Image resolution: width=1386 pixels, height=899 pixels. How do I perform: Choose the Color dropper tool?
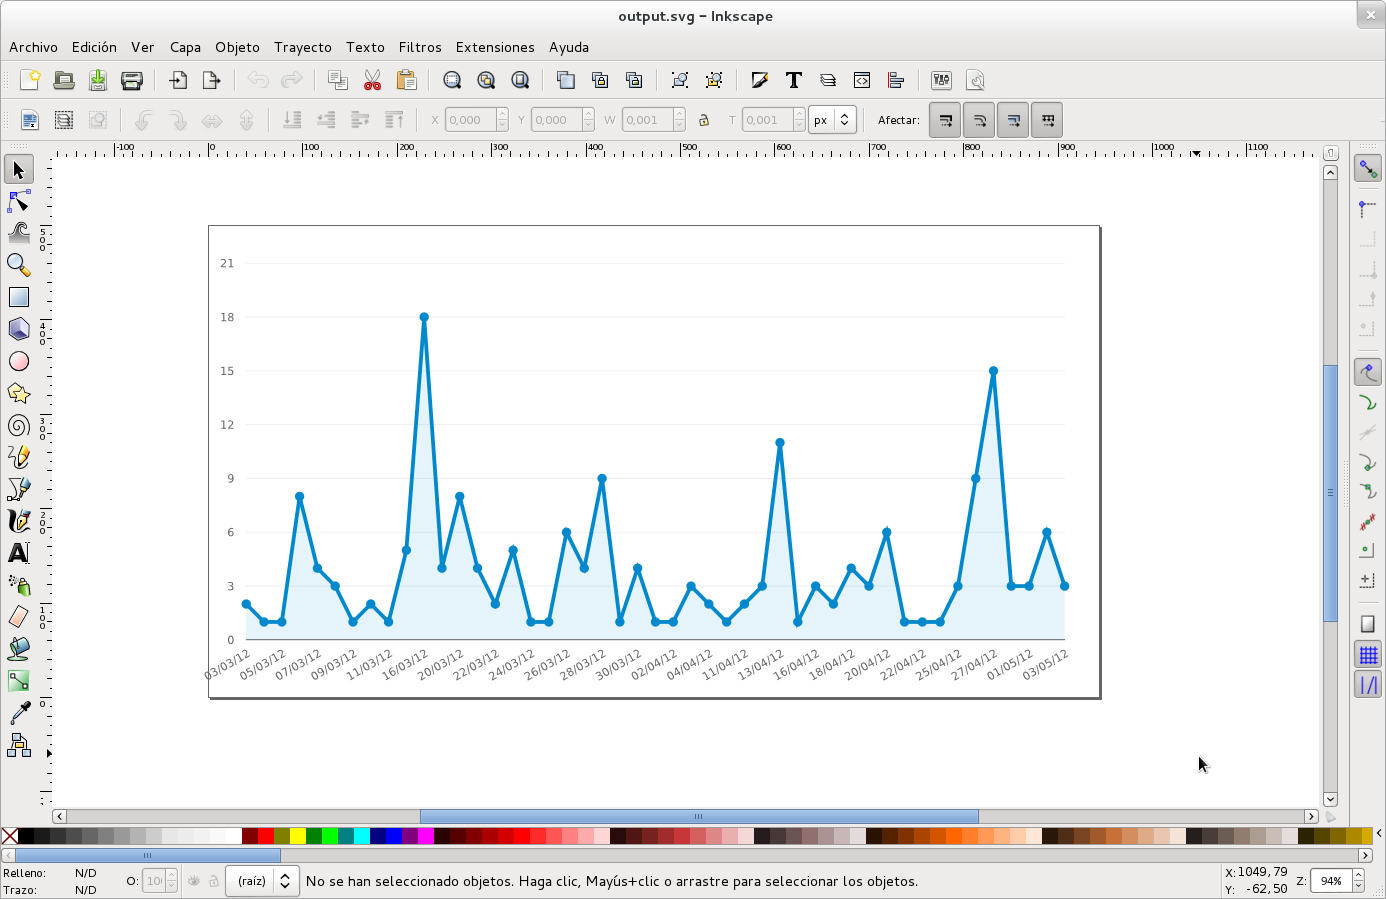click(x=19, y=713)
